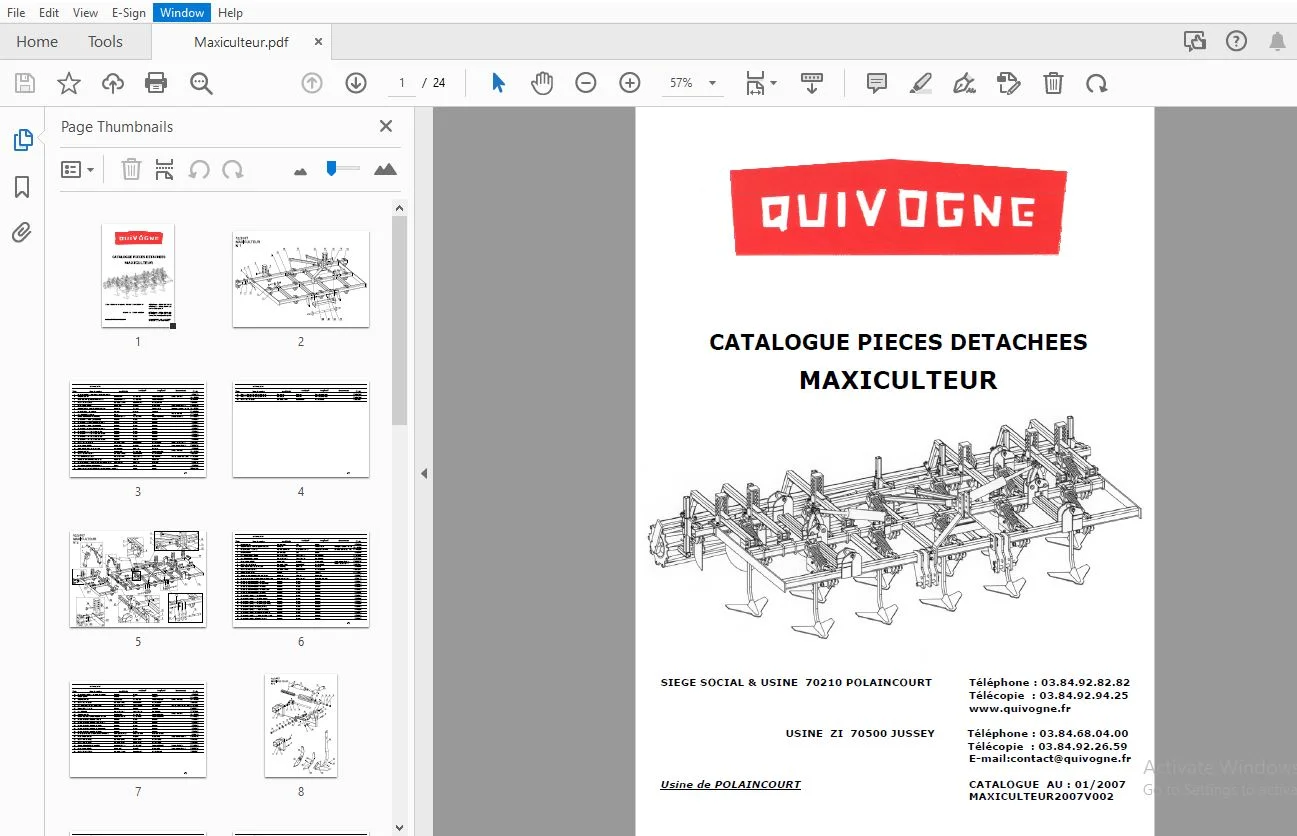Select the page 5 thumbnail
This screenshot has height=836, width=1297.
tap(138, 579)
